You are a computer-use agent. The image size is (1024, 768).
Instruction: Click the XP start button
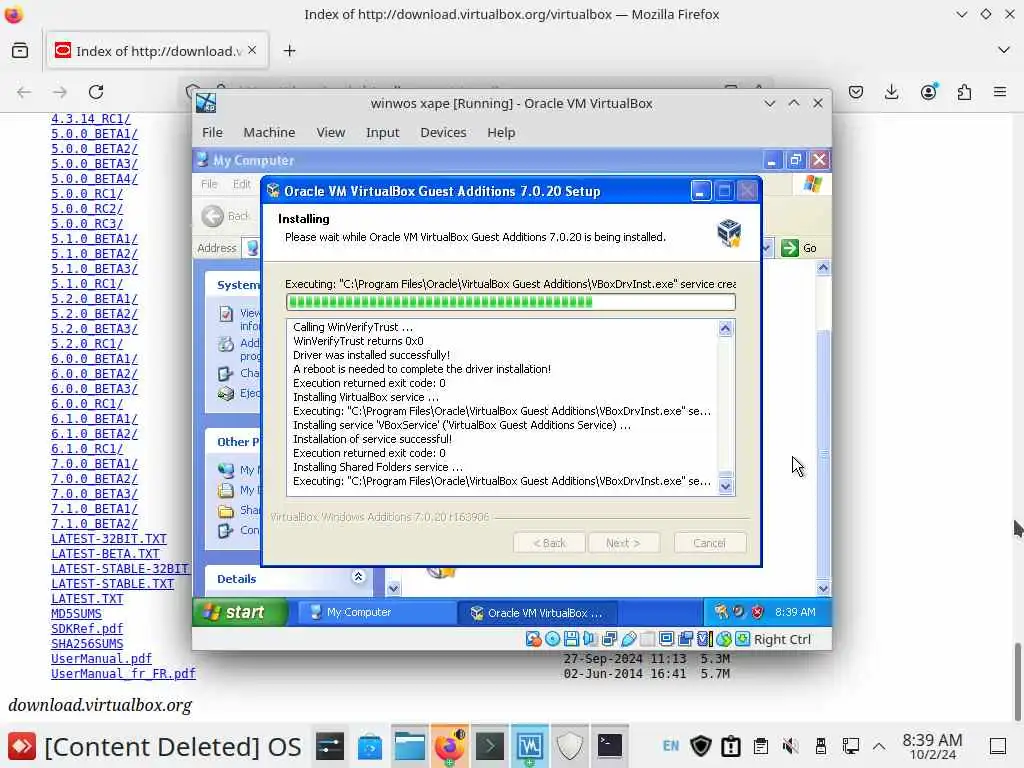[240, 612]
